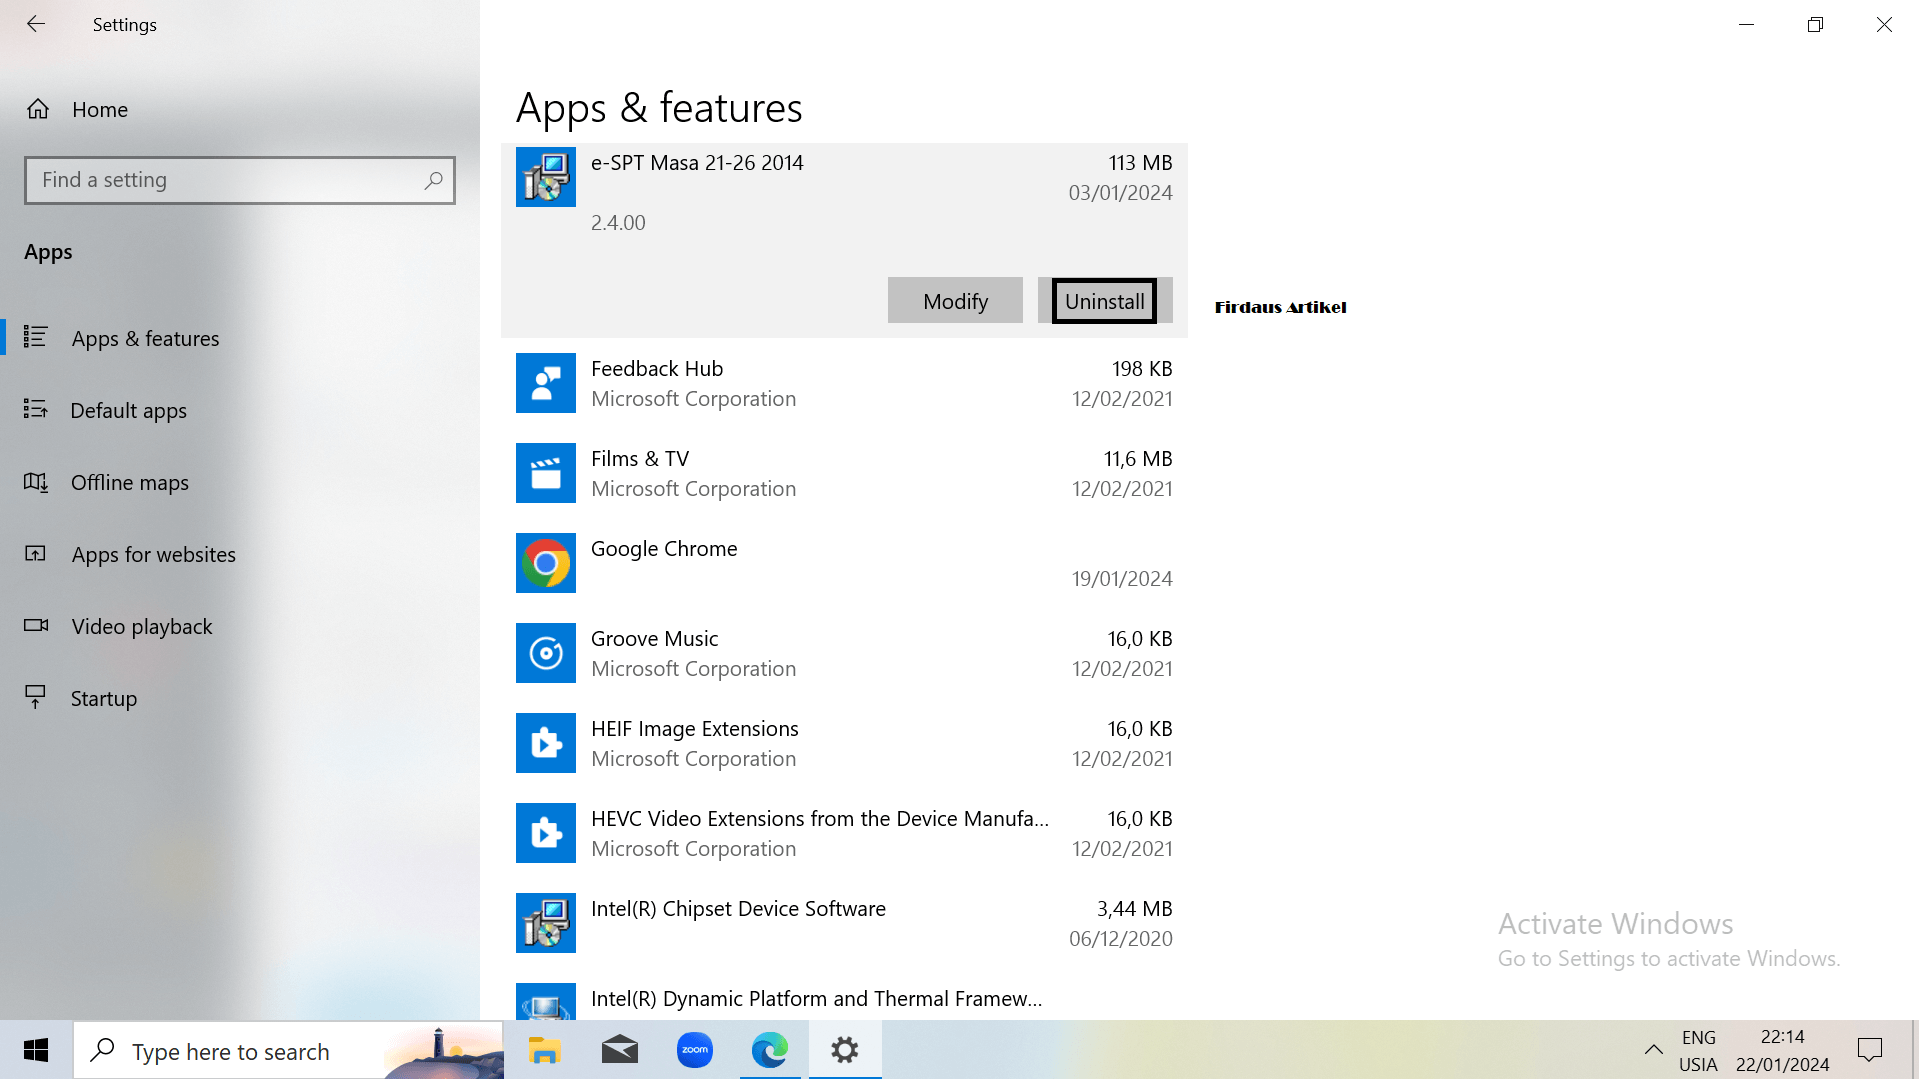1919x1079 pixels.
Task: Click the 113 MB size value
Action: (1140, 163)
